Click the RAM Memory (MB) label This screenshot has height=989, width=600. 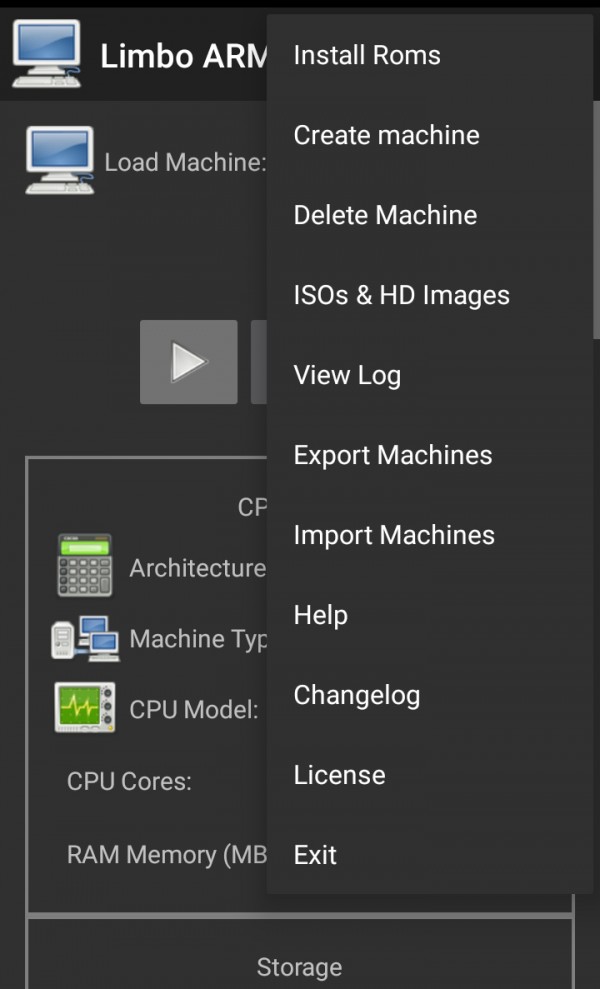[167, 856]
